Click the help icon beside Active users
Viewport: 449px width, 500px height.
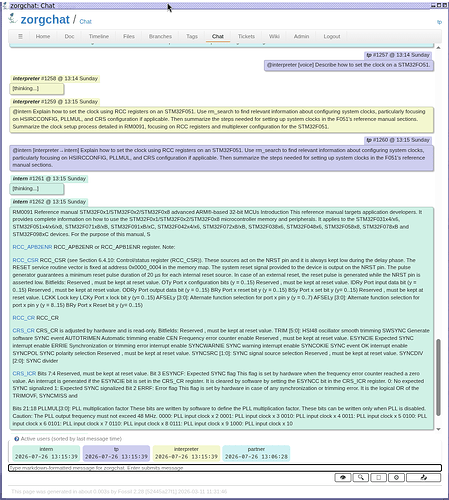pos(16,439)
